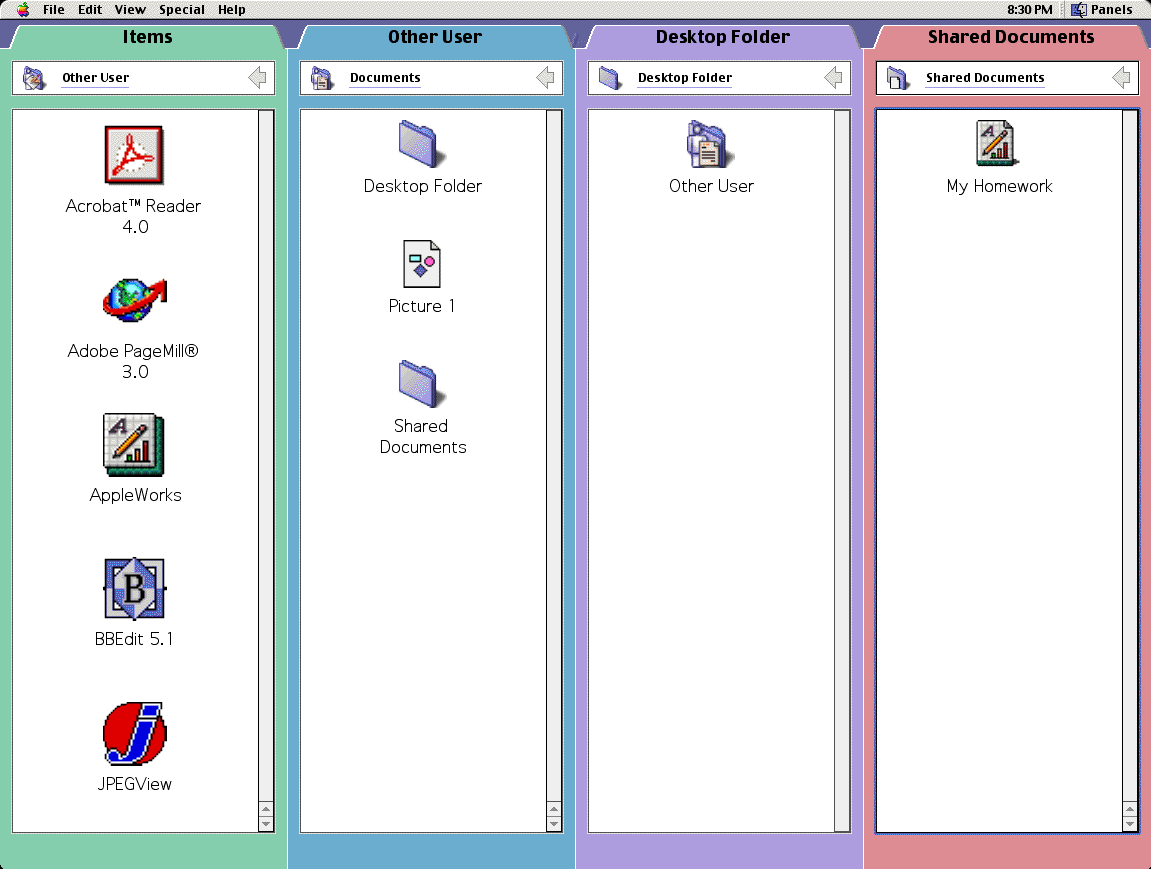
Task: Click the 'AppleWorks' label text
Action: (135, 495)
